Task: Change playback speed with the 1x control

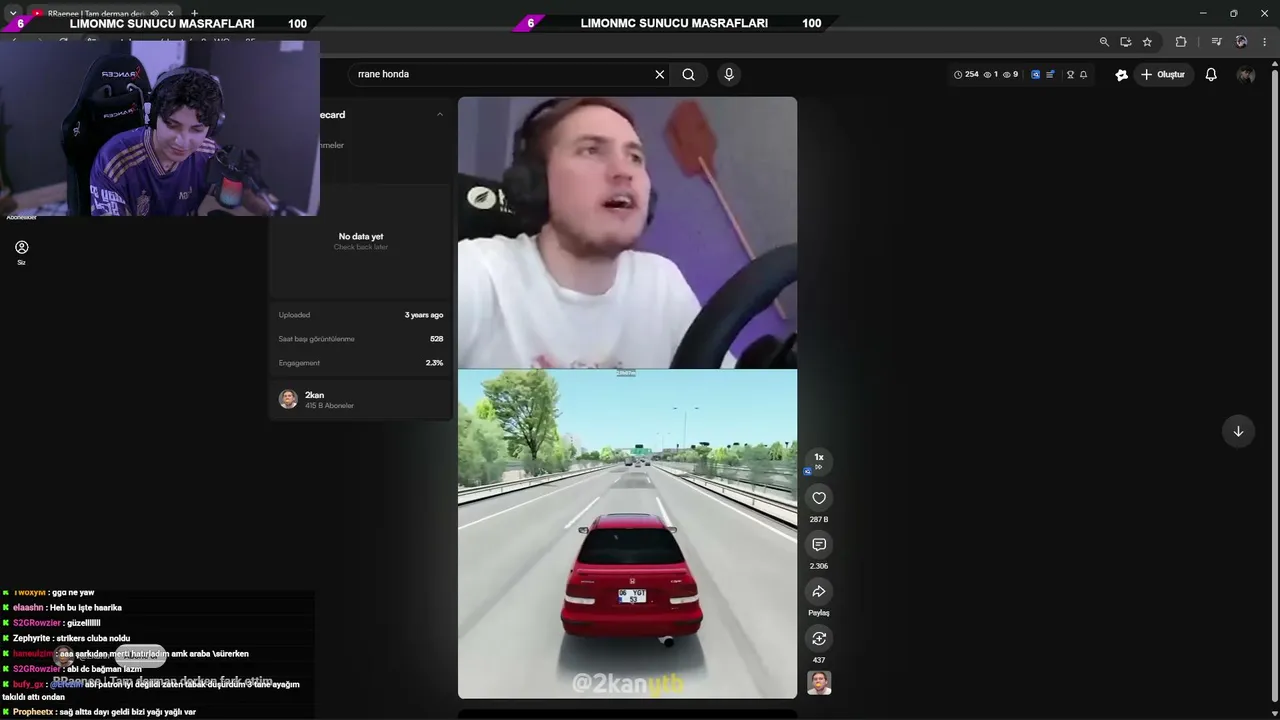Action: click(819, 459)
